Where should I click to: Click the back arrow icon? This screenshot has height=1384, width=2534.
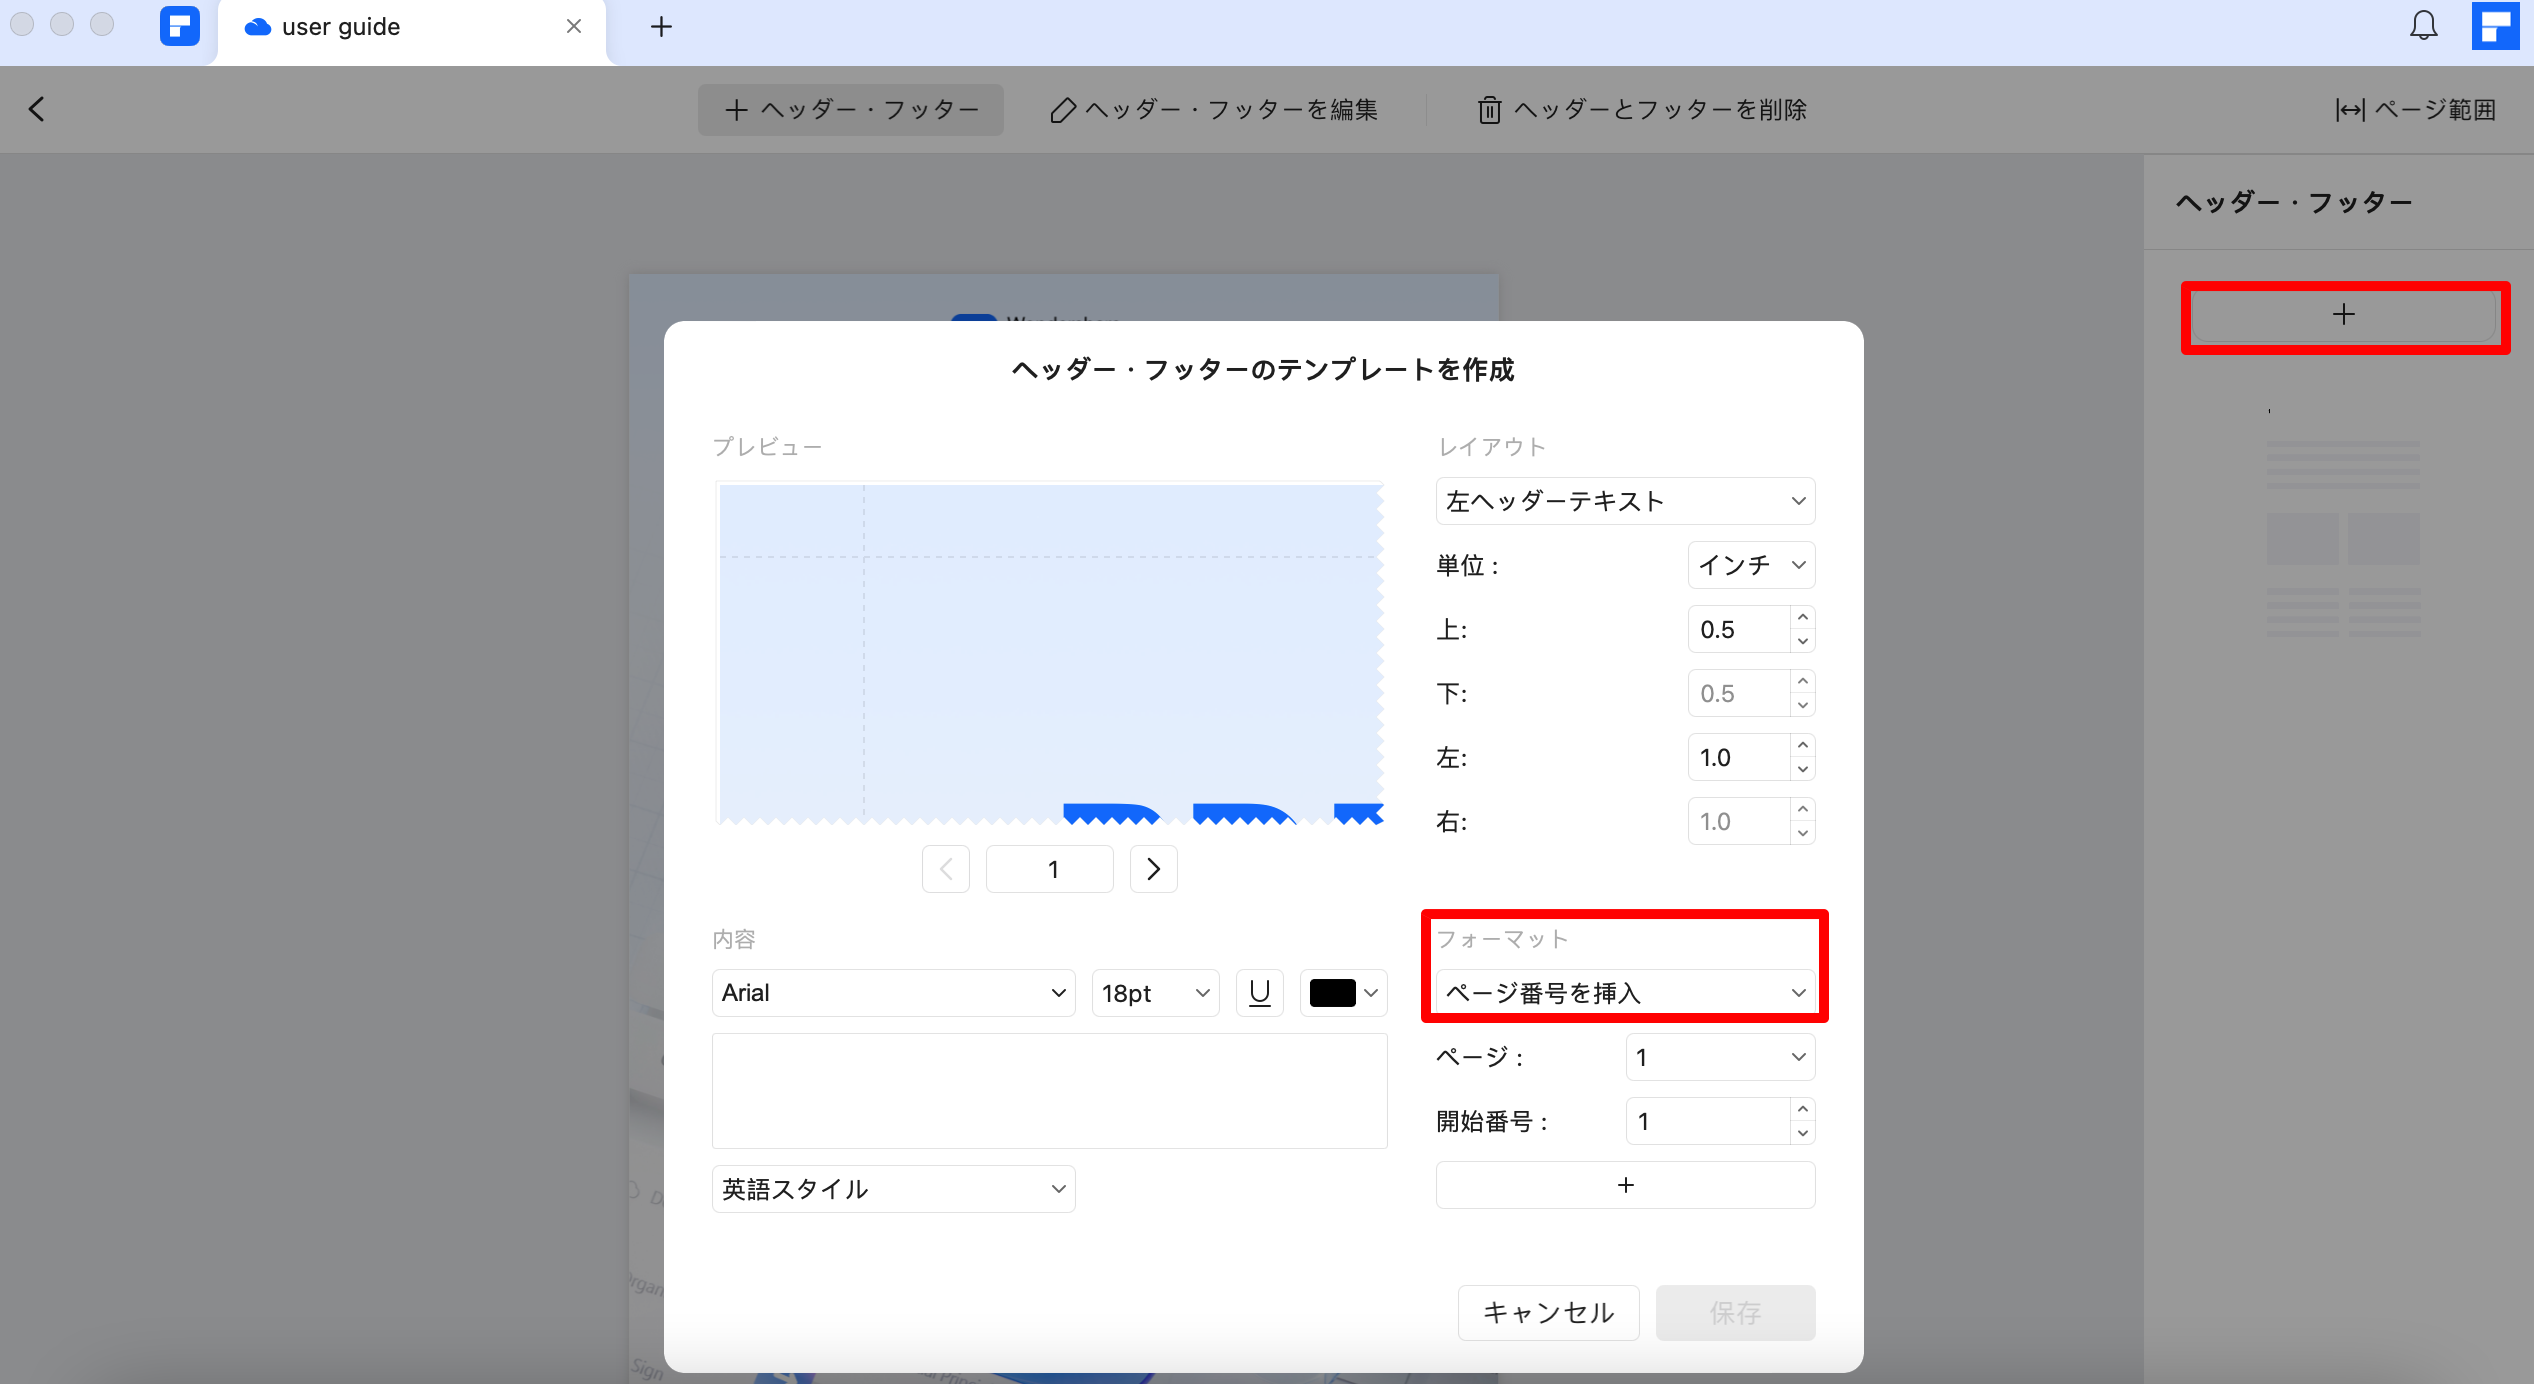pyautogui.click(x=37, y=109)
